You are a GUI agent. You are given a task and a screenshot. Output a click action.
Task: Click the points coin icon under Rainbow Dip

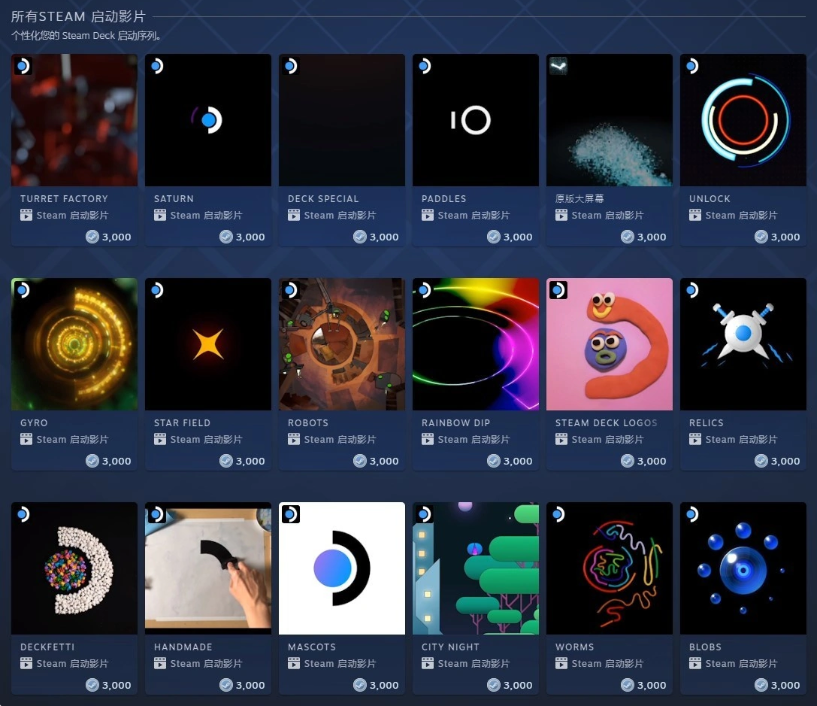point(493,461)
